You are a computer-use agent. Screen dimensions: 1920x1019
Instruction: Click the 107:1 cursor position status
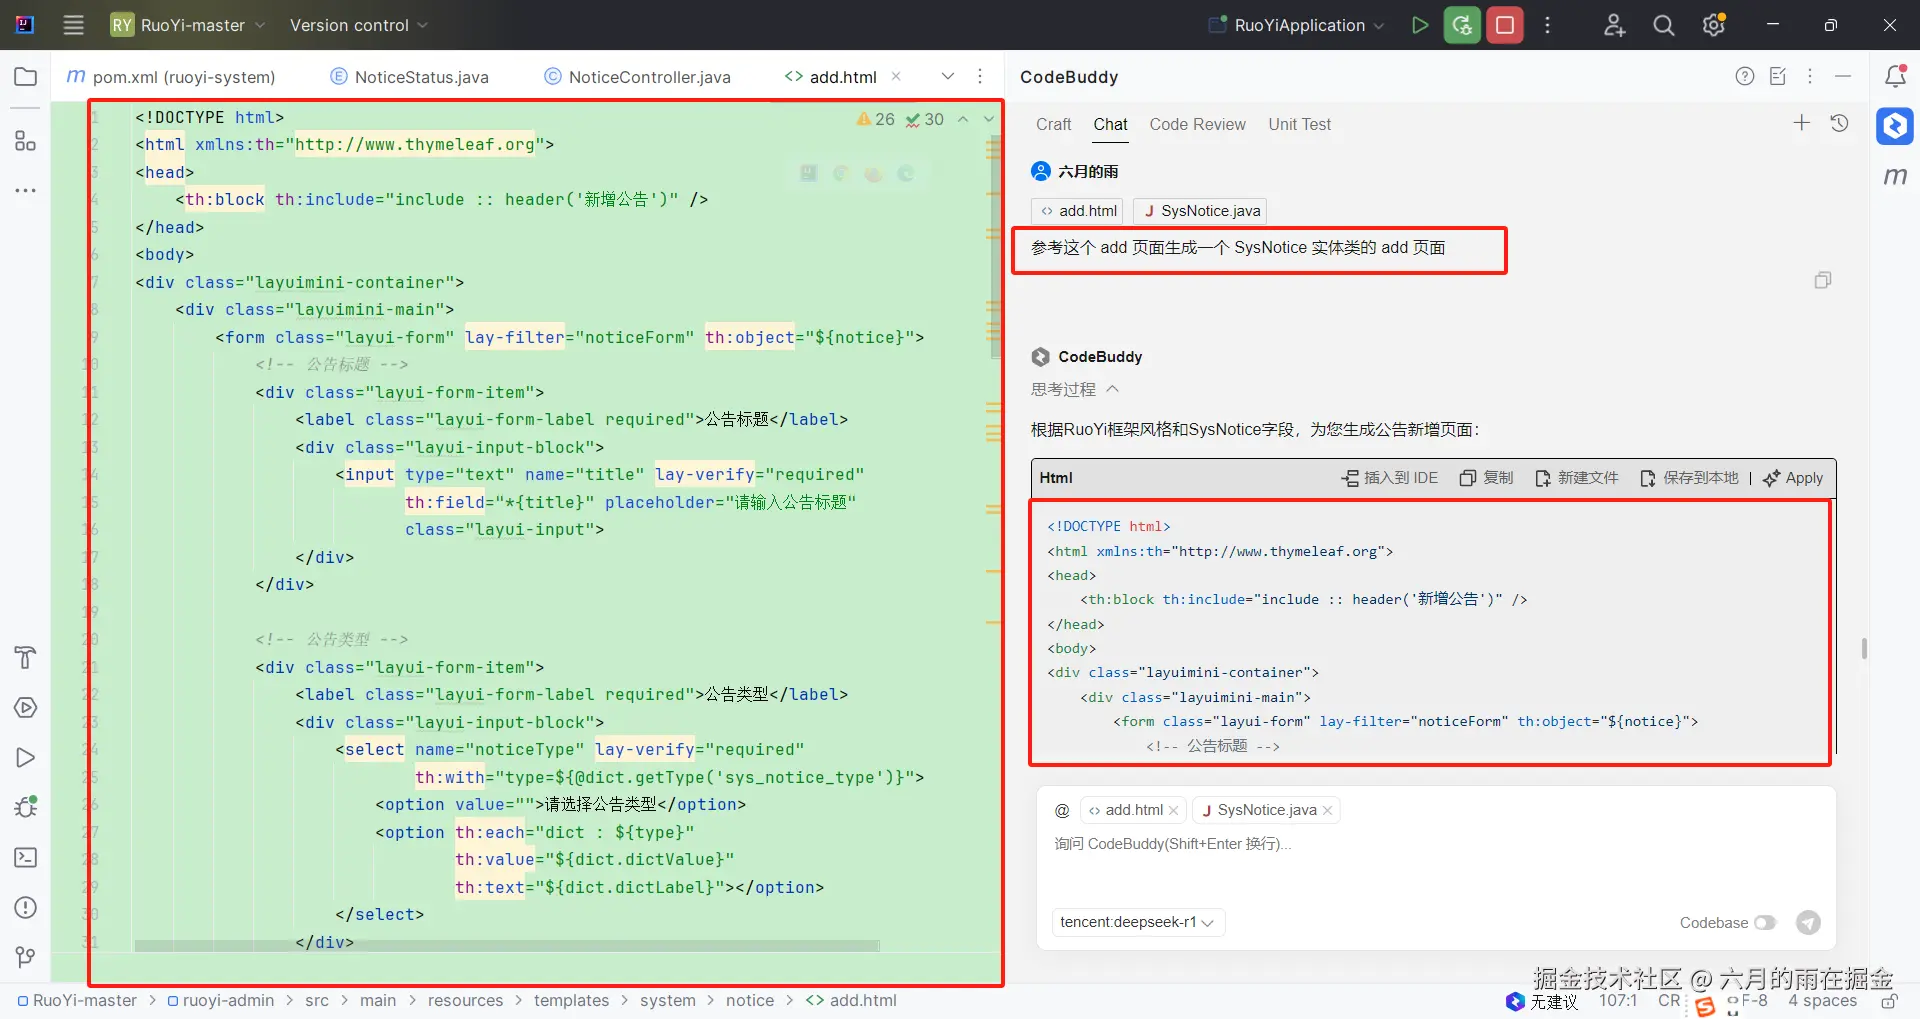tap(1617, 1000)
